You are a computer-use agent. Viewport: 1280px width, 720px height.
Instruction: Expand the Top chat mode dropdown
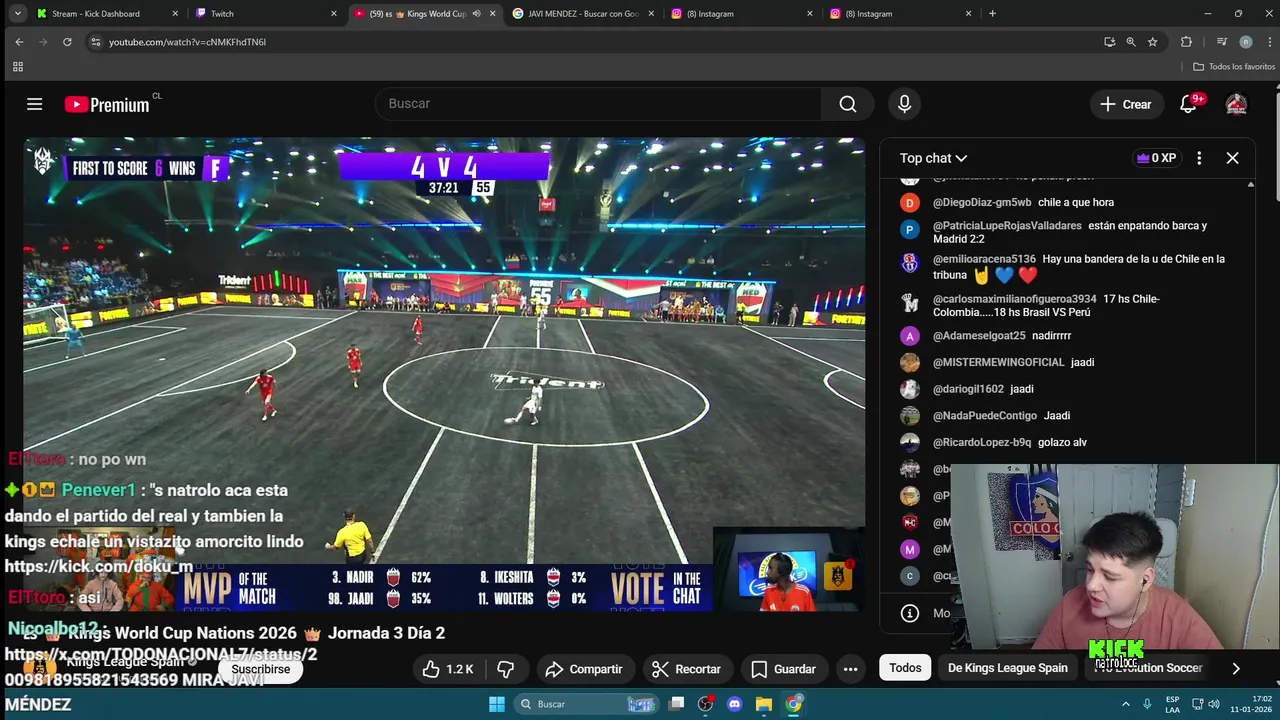coord(933,158)
